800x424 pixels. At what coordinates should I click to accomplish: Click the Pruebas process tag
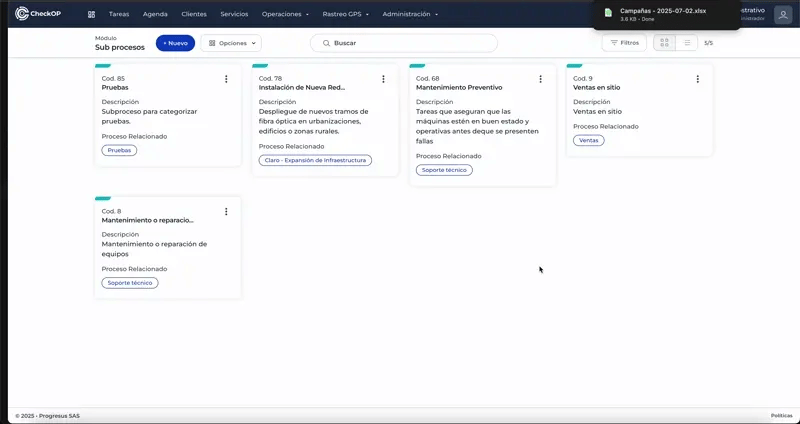tap(119, 151)
